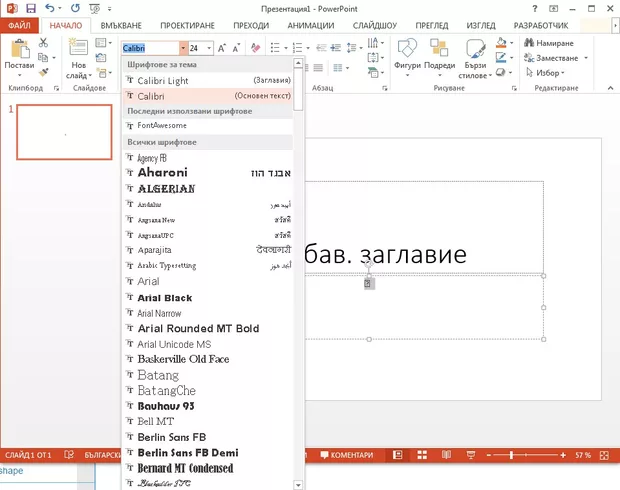Switch to Normal view in status bar
620x490 pixels.
coord(397,455)
